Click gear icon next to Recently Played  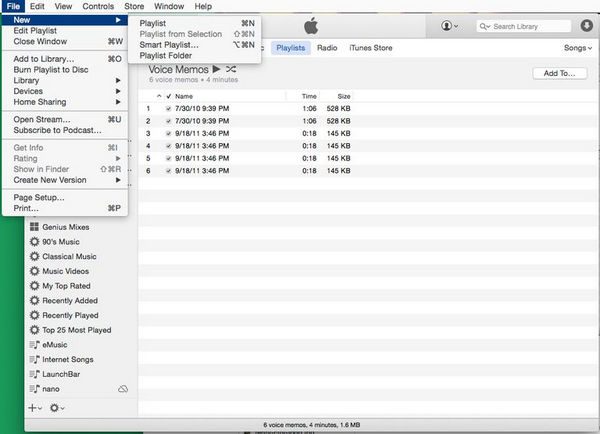click(x=34, y=315)
